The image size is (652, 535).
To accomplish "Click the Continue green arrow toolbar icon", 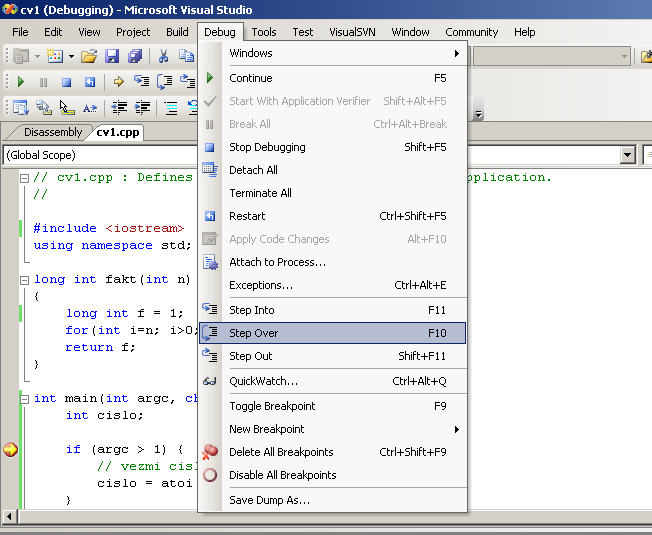I will [20, 82].
